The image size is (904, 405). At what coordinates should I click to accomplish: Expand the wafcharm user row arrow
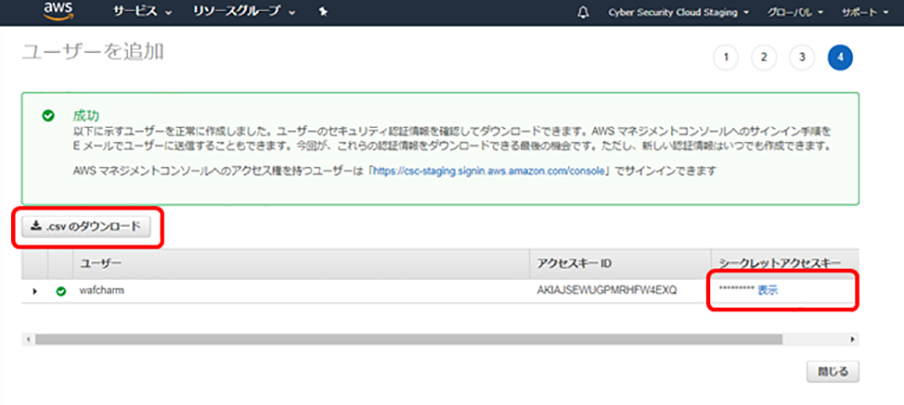coord(35,291)
